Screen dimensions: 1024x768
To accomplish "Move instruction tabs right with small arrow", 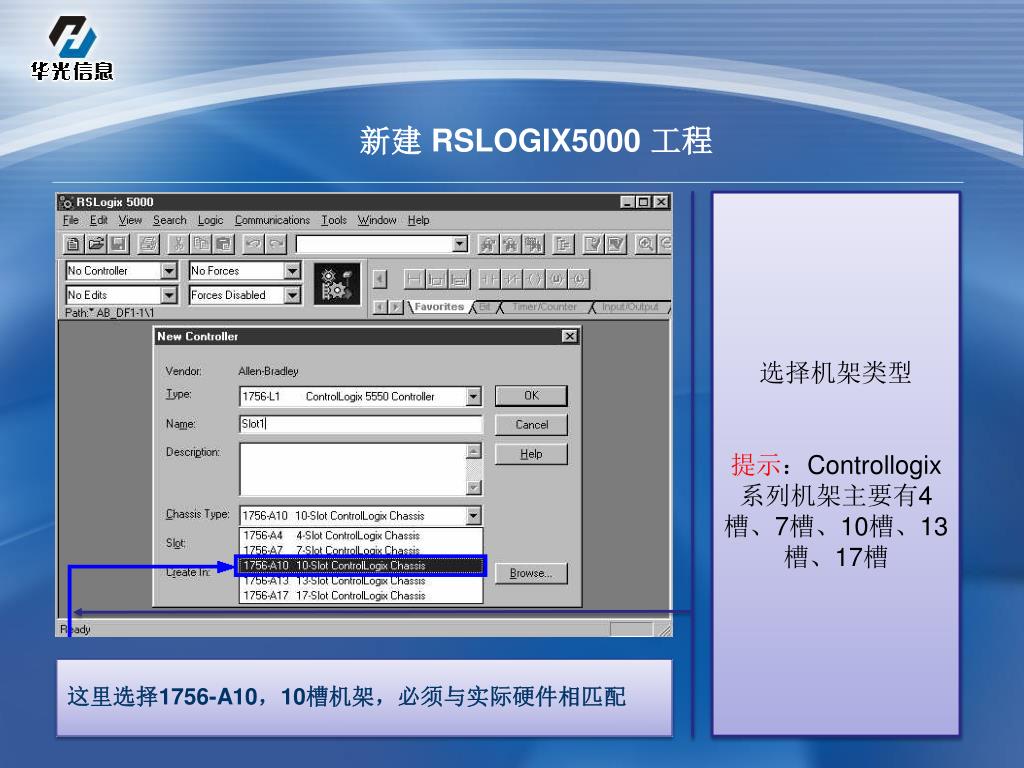I will click(396, 307).
